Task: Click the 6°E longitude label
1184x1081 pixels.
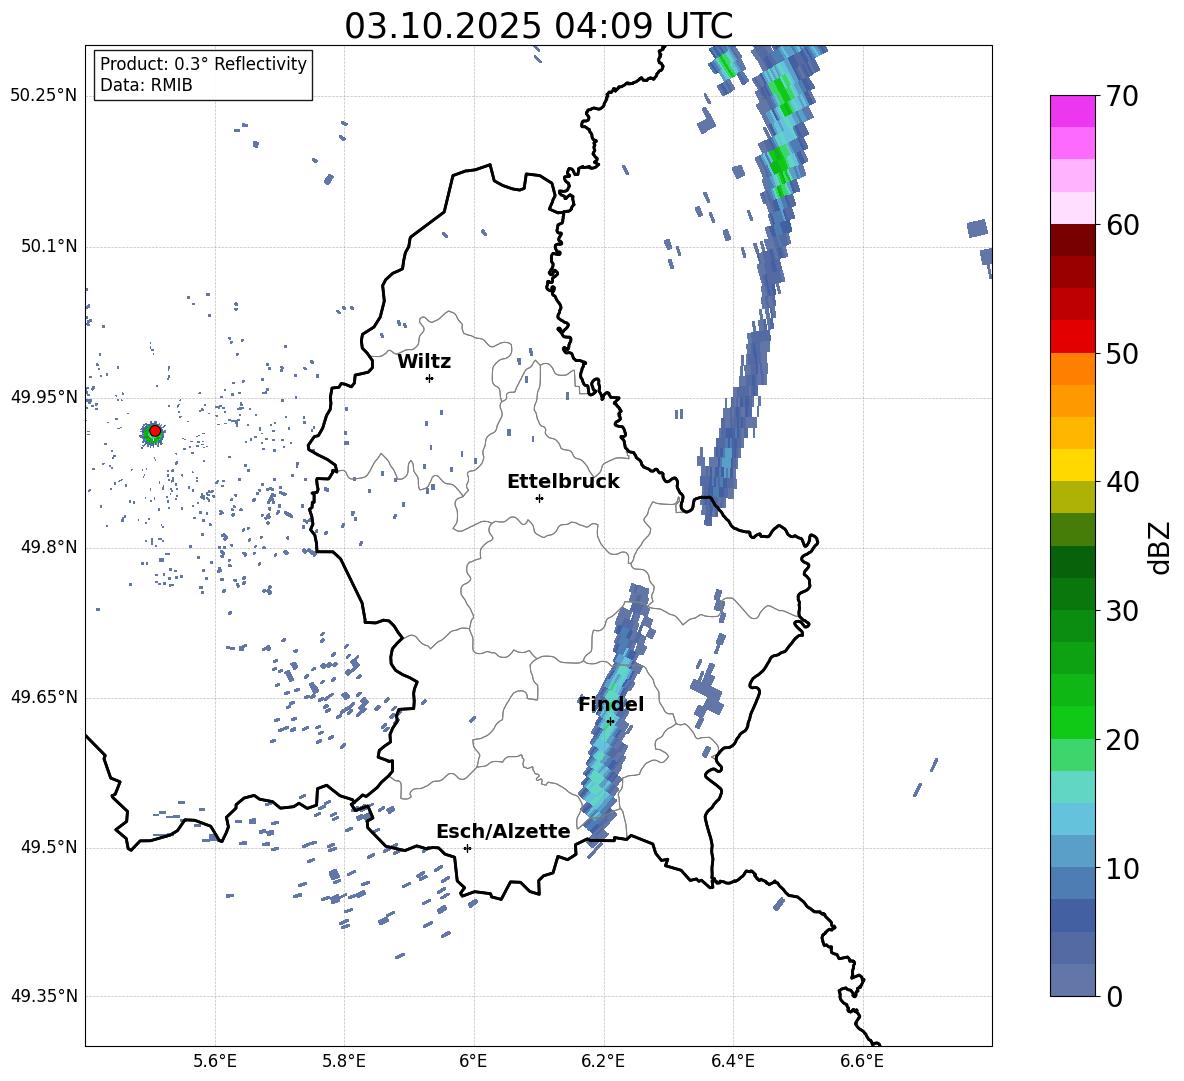Action: [473, 1061]
